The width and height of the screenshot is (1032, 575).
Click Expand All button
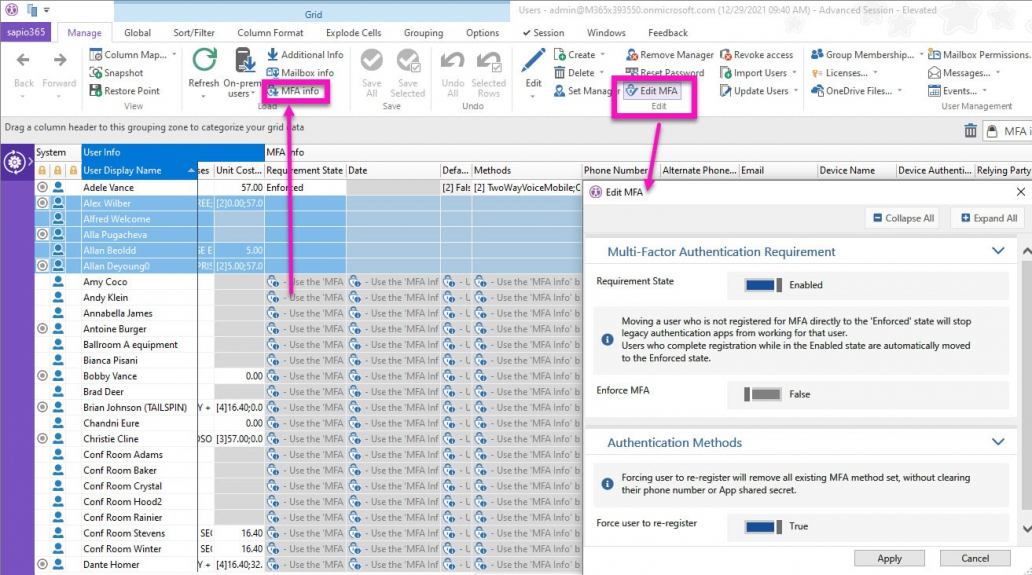989,218
